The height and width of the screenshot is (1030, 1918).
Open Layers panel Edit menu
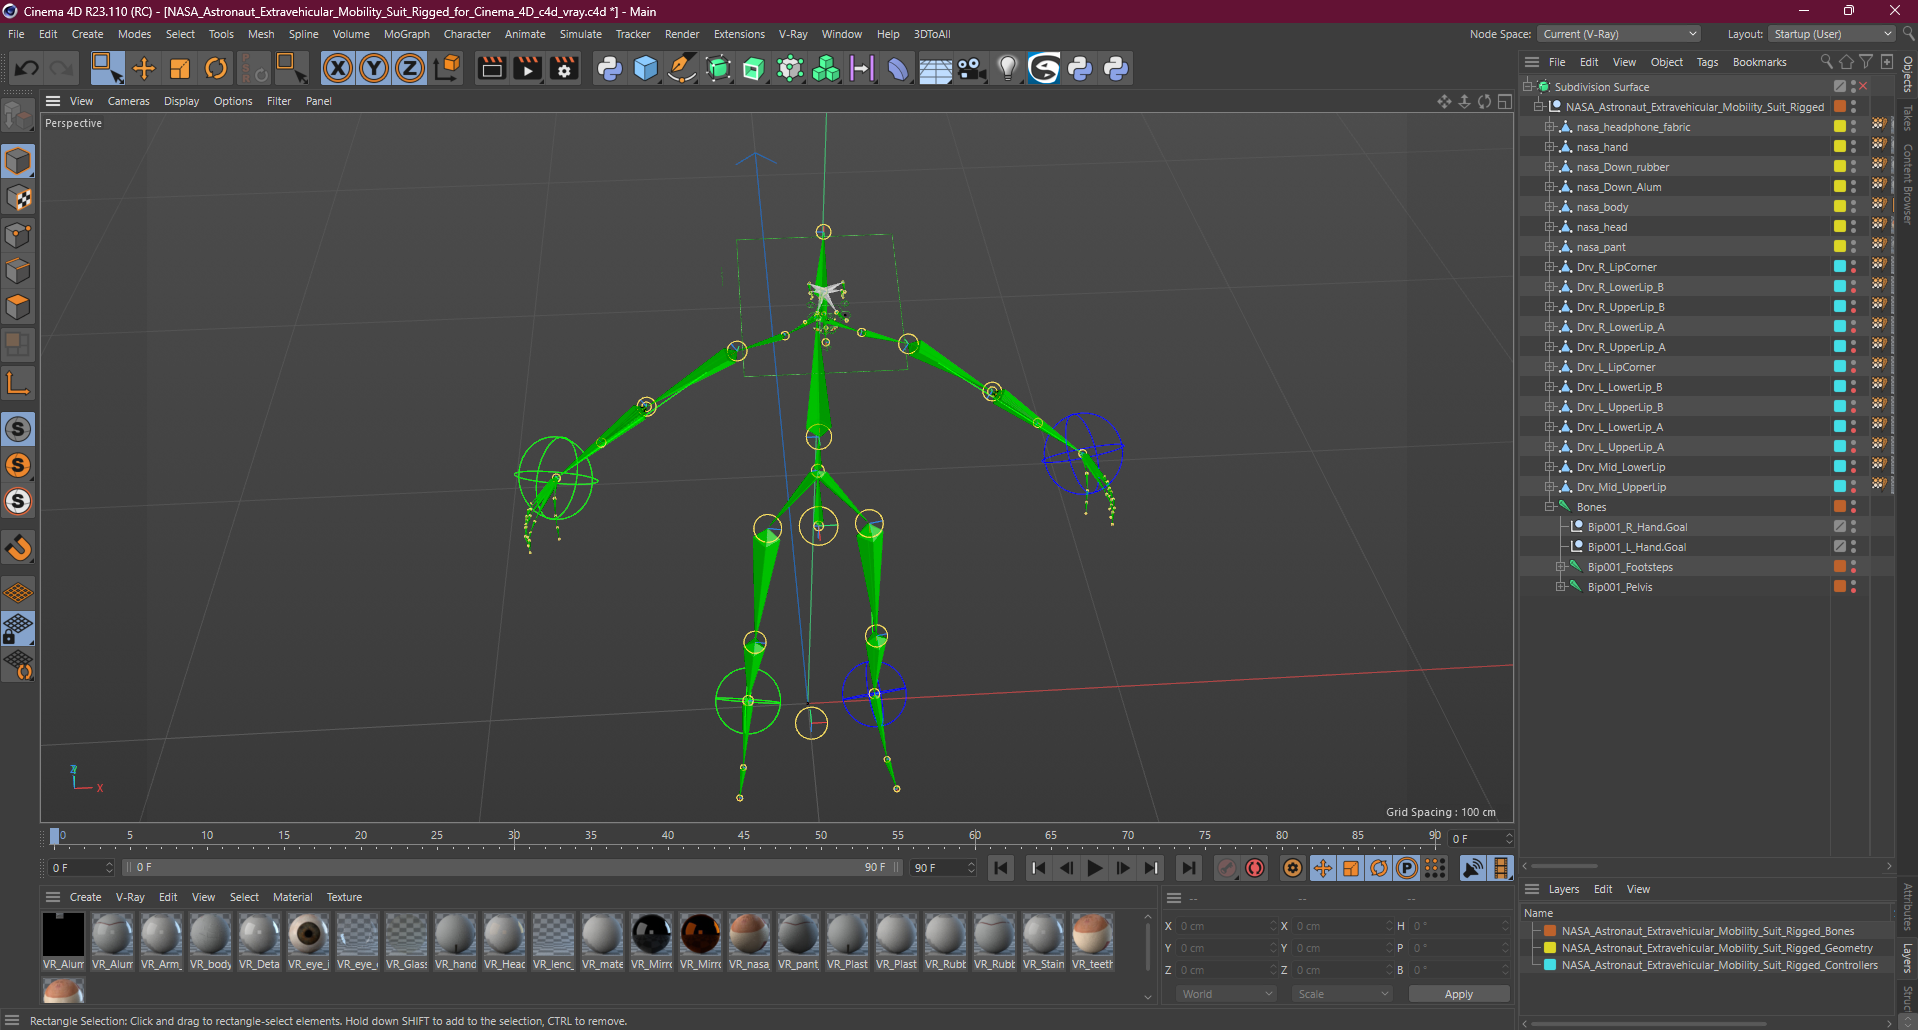(1603, 889)
